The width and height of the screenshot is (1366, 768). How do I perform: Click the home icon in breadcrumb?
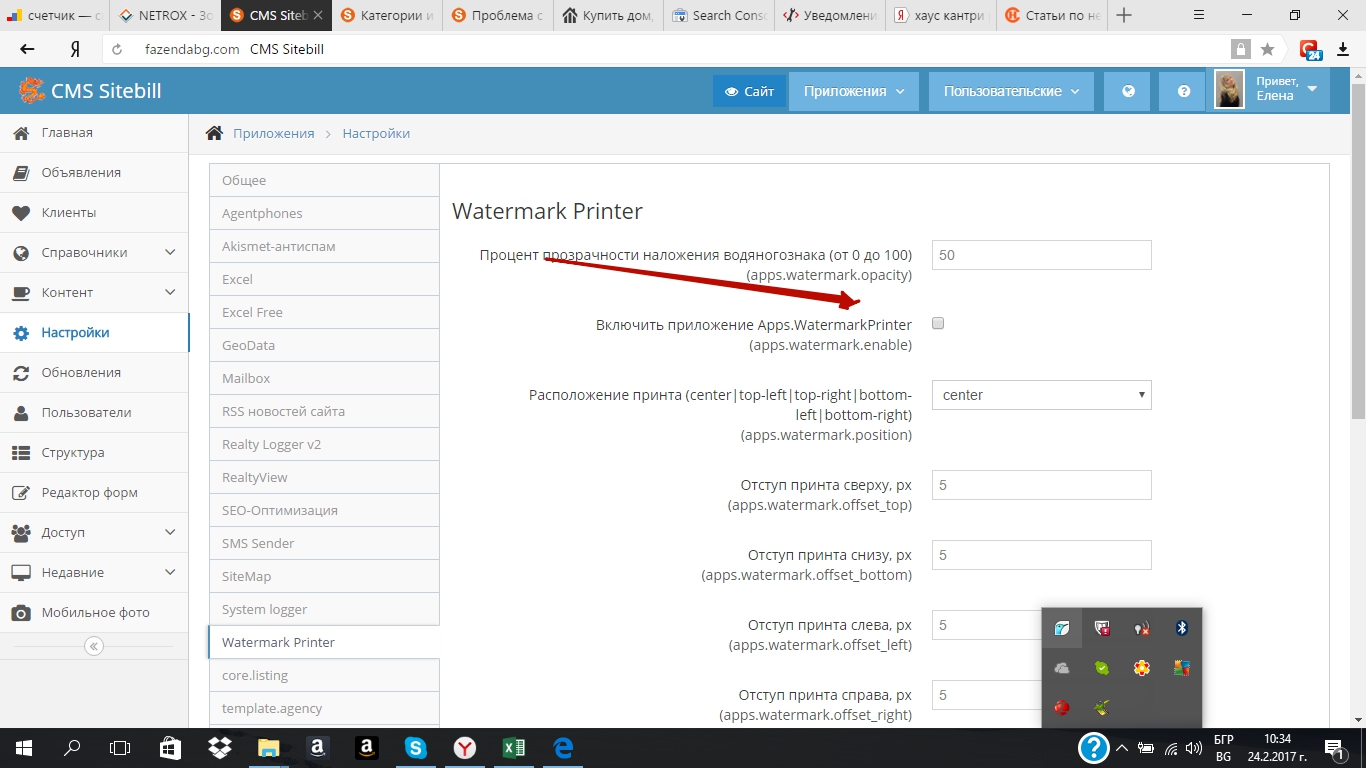[213, 133]
